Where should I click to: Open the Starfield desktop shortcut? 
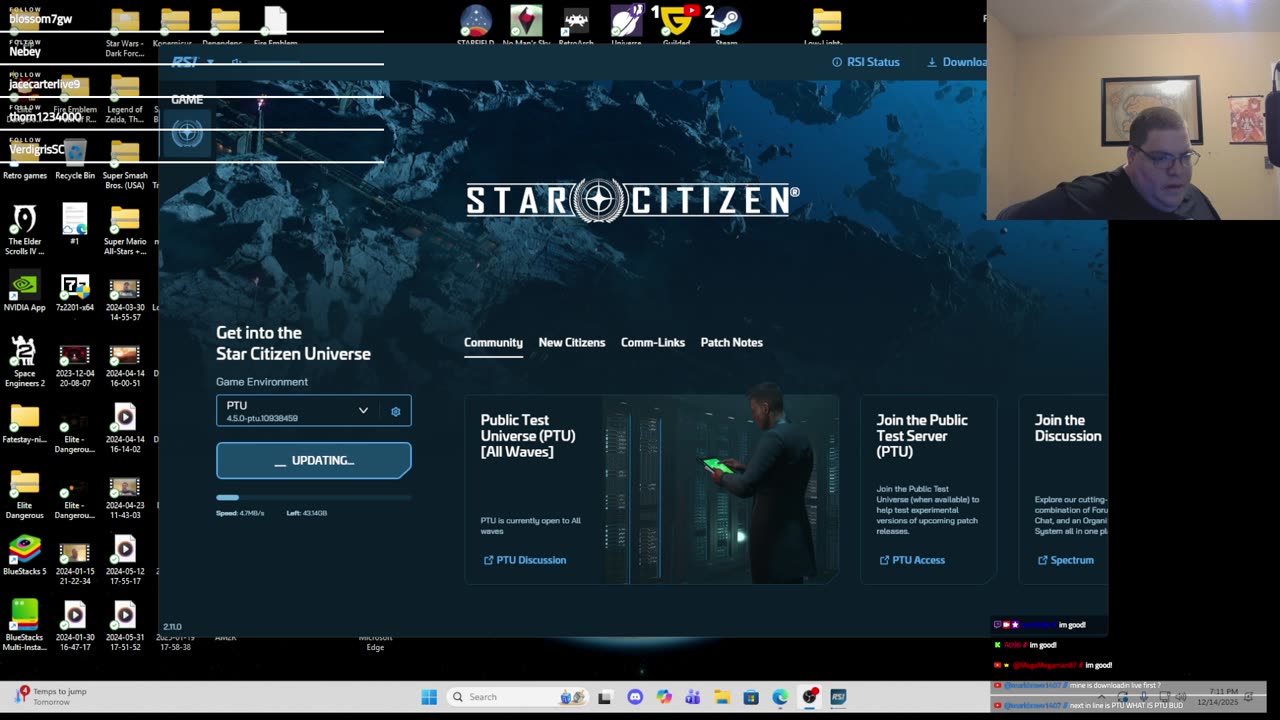tap(475, 25)
